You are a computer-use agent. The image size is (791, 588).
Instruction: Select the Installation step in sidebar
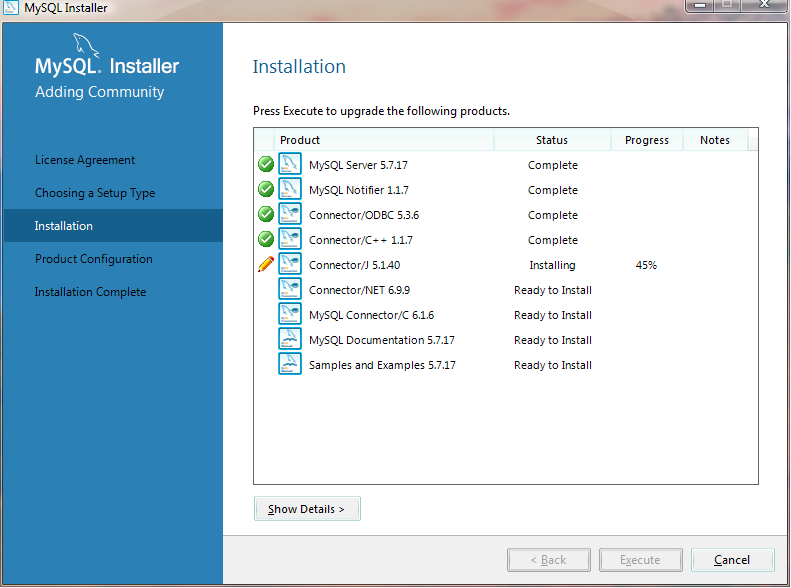pos(113,226)
